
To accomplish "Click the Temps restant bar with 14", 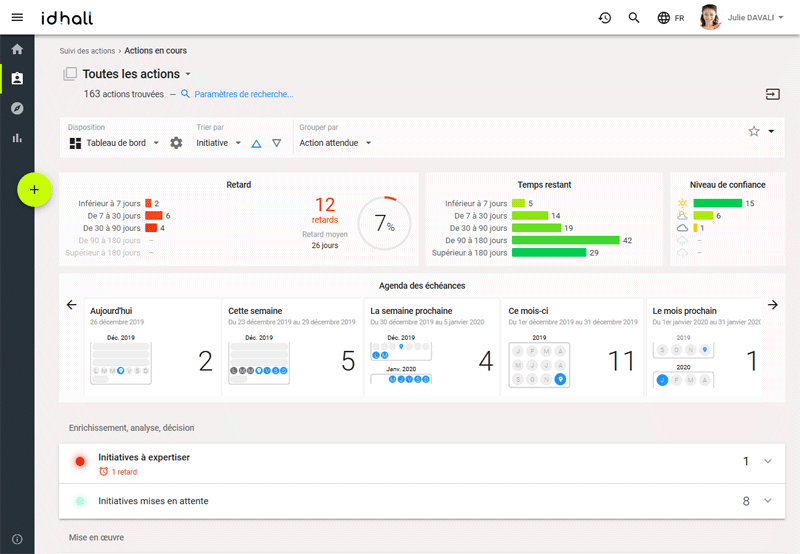I will (x=530, y=216).
